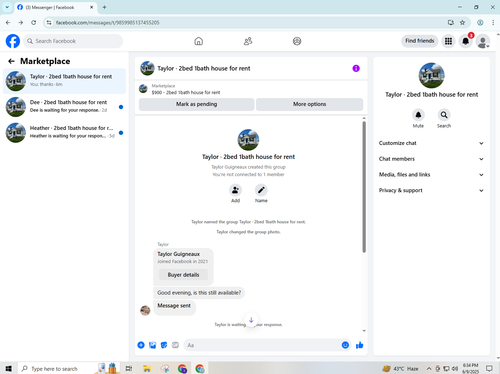The height and width of the screenshot is (374, 500).
Task: Choose a sticker icon in composer
Action: (x=164, y=345)
